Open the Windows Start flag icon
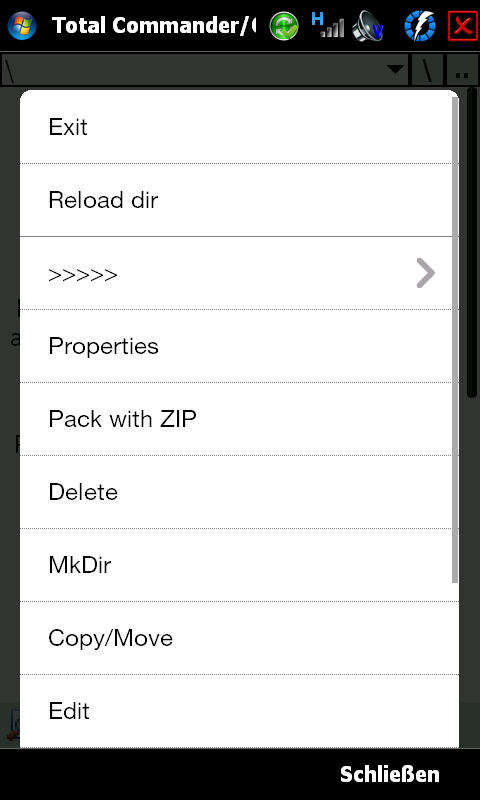This screenshot has height=800, width=480. [21, 26]
